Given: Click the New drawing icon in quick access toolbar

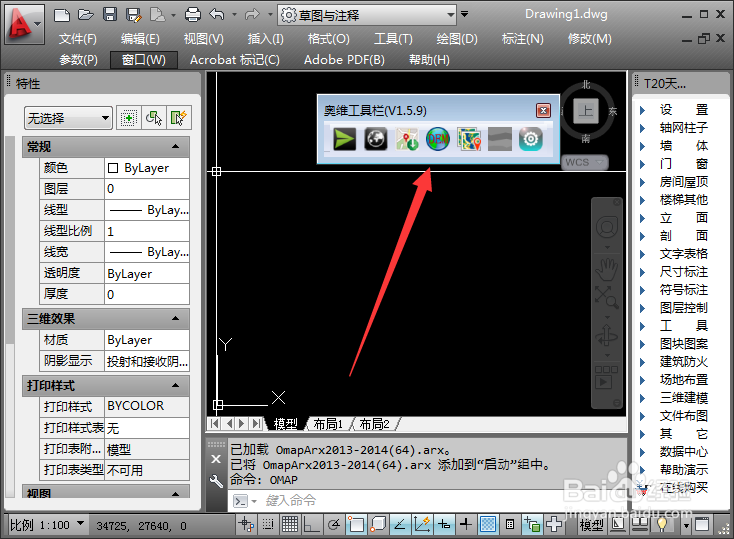Looking at the screenshot, I should pyautogui.click(x=62, y=15).
